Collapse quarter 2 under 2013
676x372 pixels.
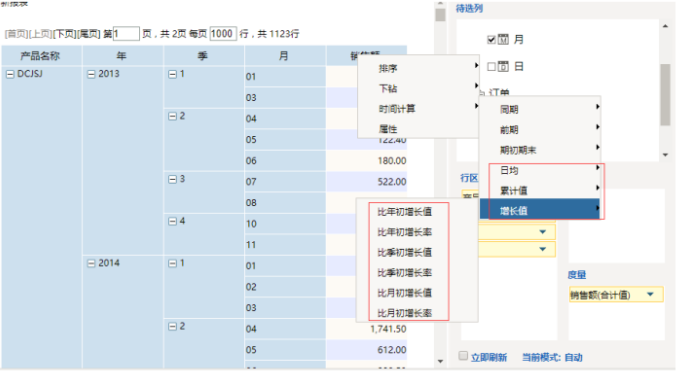tap(172, 116)
